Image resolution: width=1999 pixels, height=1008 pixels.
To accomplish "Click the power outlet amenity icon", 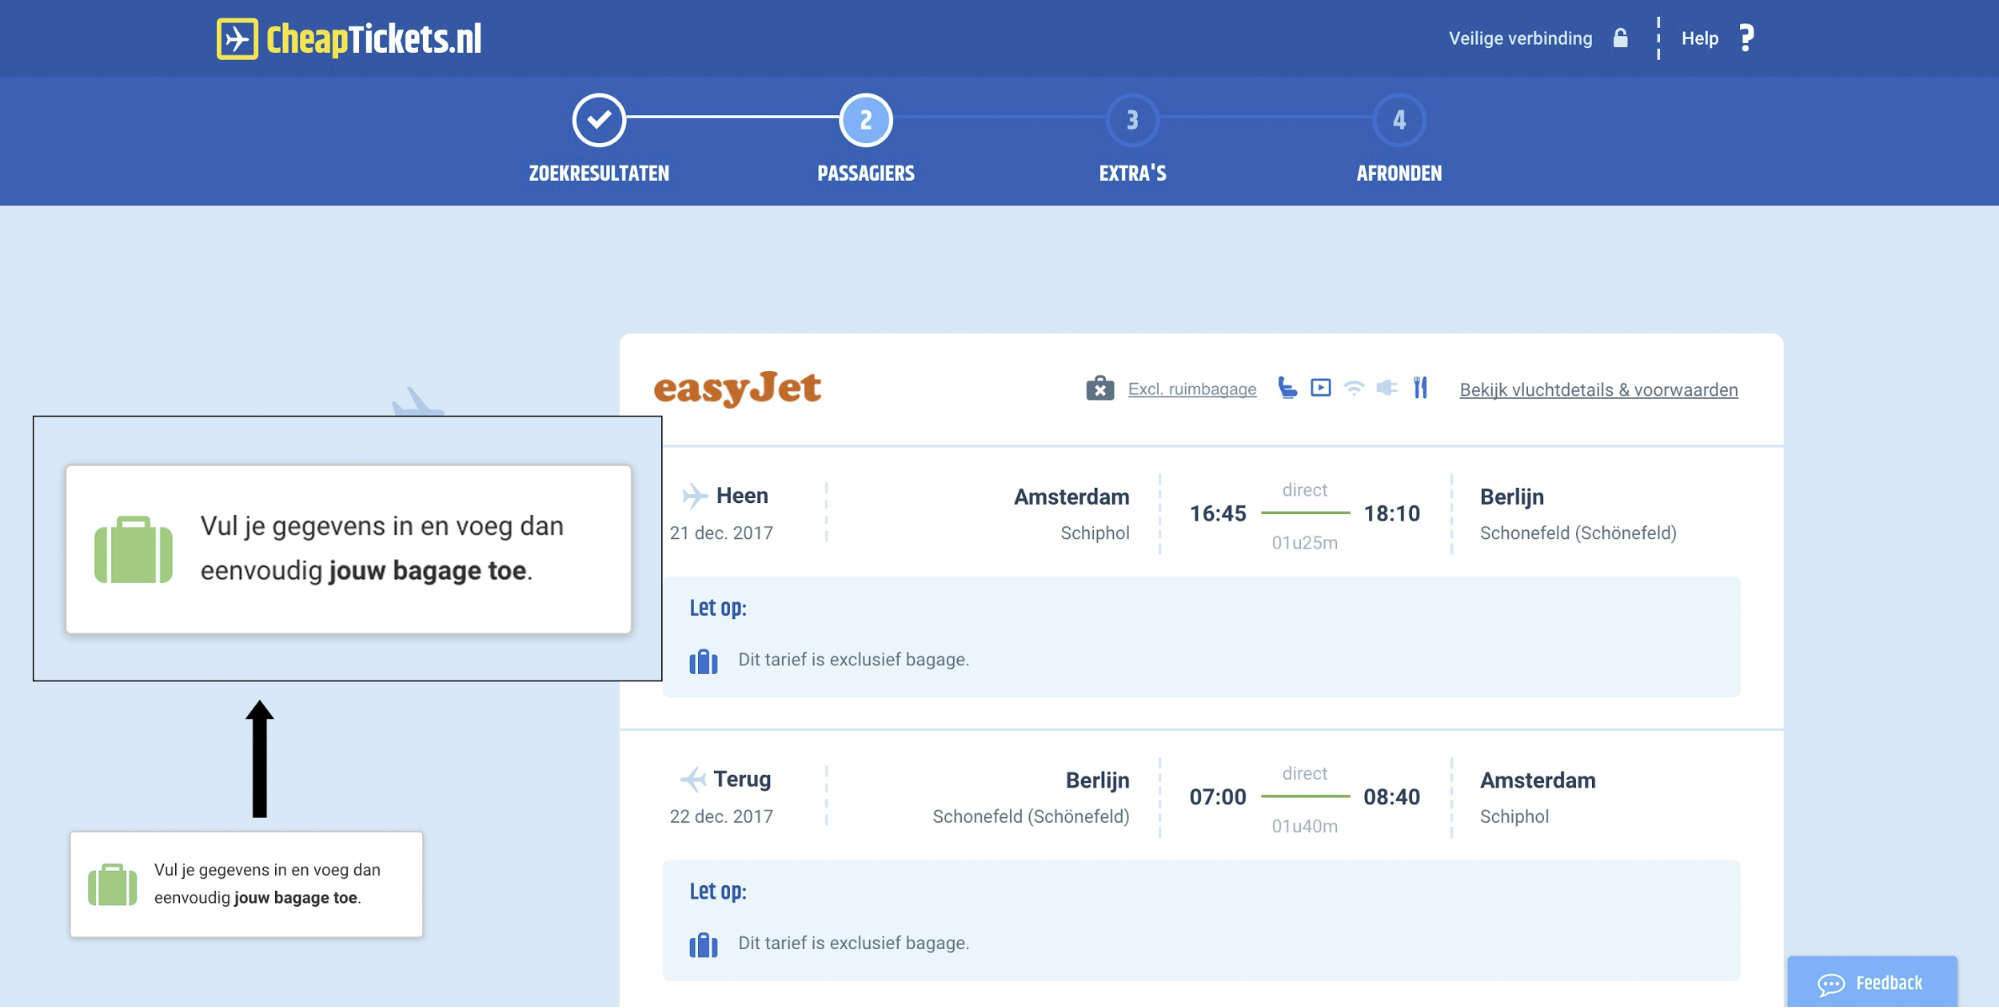I will pyautogui.click(x=1387, y=388).
